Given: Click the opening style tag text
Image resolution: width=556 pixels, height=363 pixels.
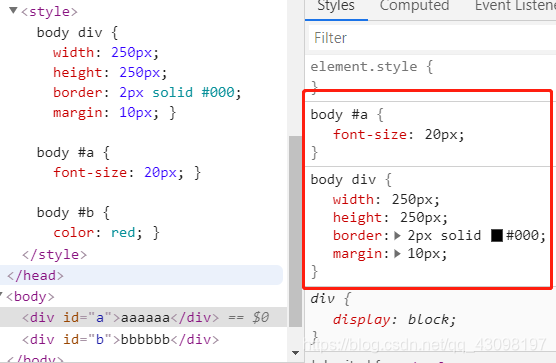Looking at the screenshot, I should coord(49,11).
